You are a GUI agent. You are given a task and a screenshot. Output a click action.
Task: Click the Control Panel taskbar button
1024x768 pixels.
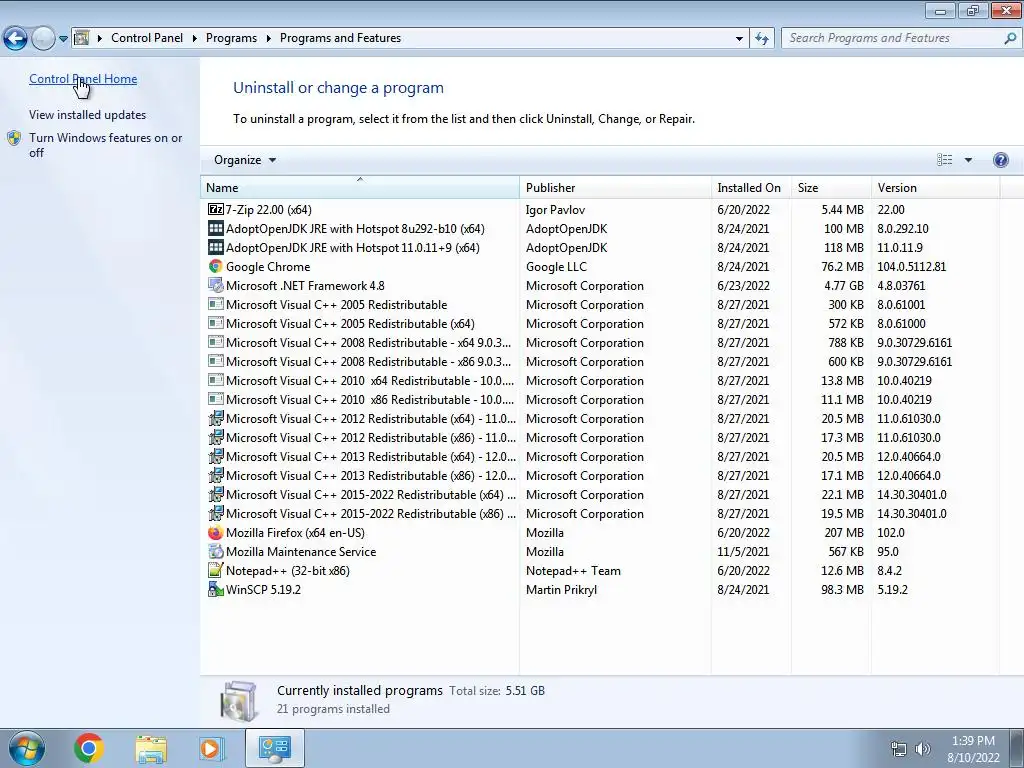point(274,748)
